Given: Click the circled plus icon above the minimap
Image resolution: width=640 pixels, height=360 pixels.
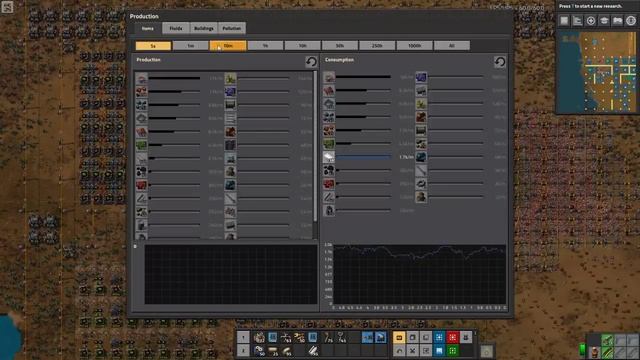Looking at the screenshot, I should [591, 20].
